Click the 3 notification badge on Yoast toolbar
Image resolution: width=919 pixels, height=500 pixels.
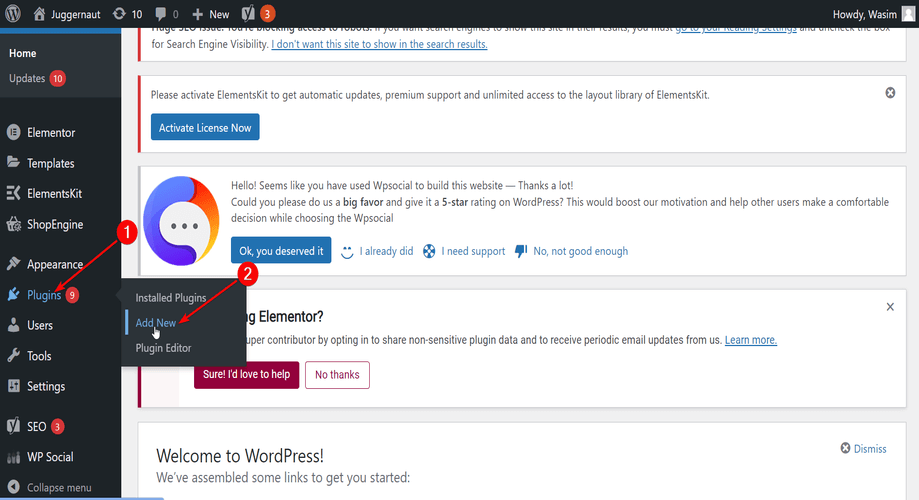267,13
